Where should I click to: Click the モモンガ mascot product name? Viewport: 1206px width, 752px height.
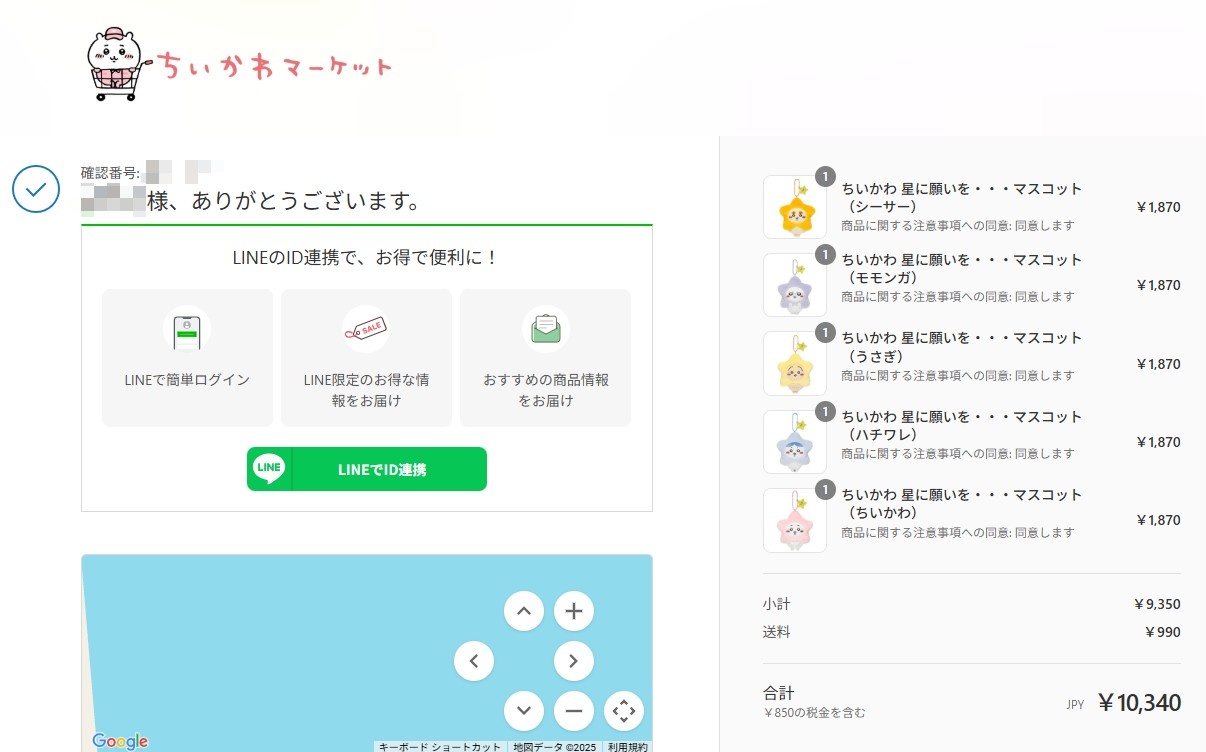pos(962,268)
